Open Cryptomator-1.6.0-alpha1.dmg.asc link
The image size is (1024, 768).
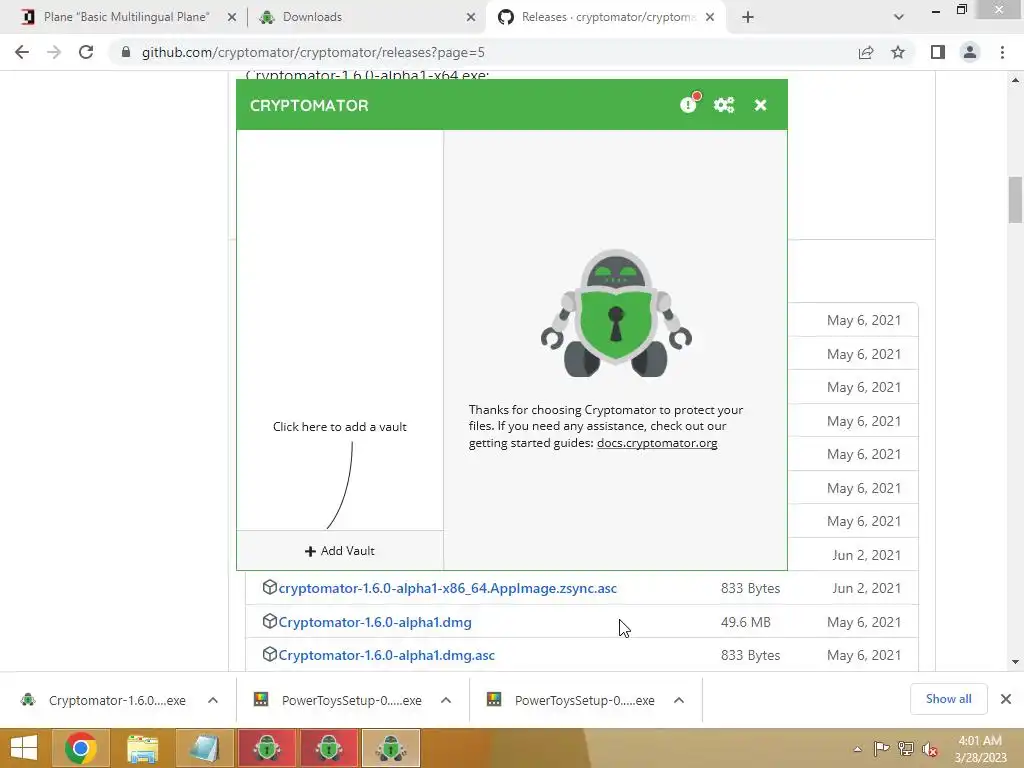387,655
